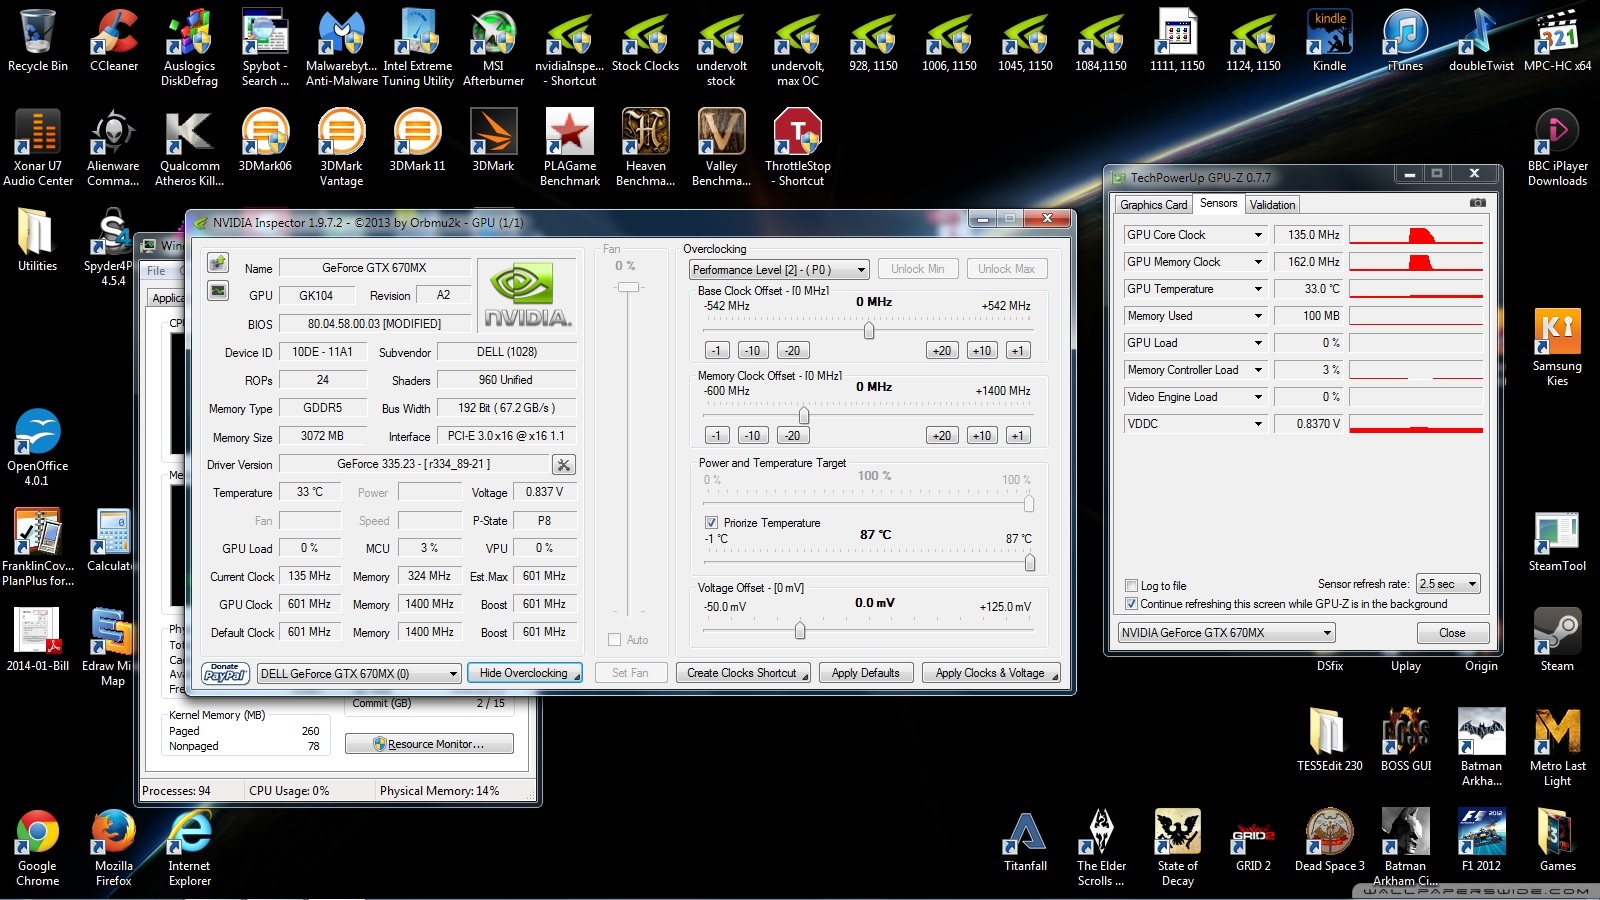The width and height of the screenshot is (1600, 900).
Task: Open Auslogics DiskDefrag shortcut
Action: click(190, 48)
